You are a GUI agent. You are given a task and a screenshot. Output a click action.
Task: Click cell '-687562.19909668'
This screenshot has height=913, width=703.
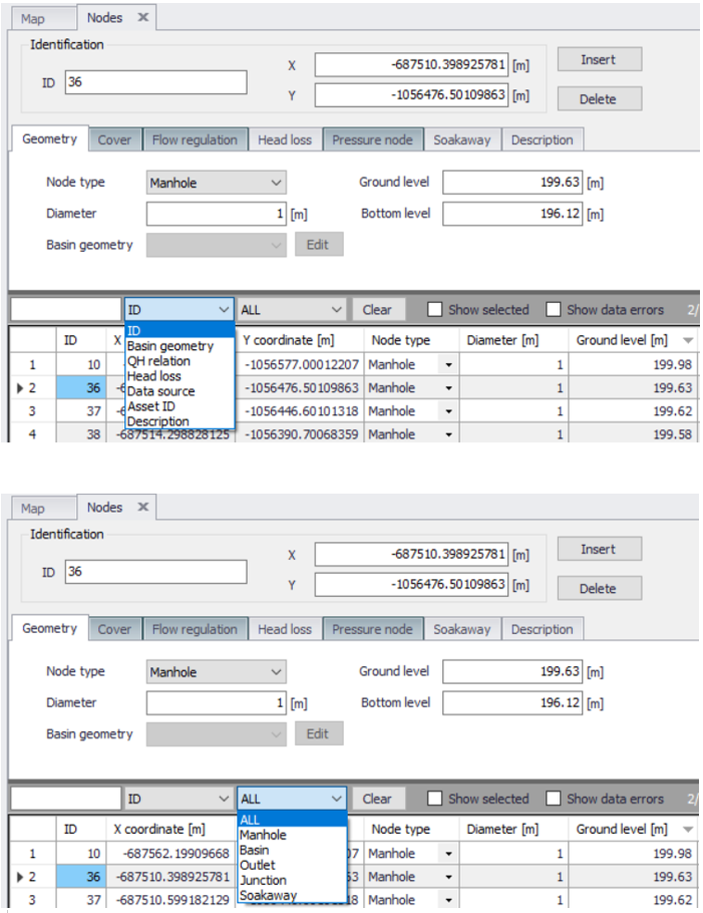click(172, 854)
